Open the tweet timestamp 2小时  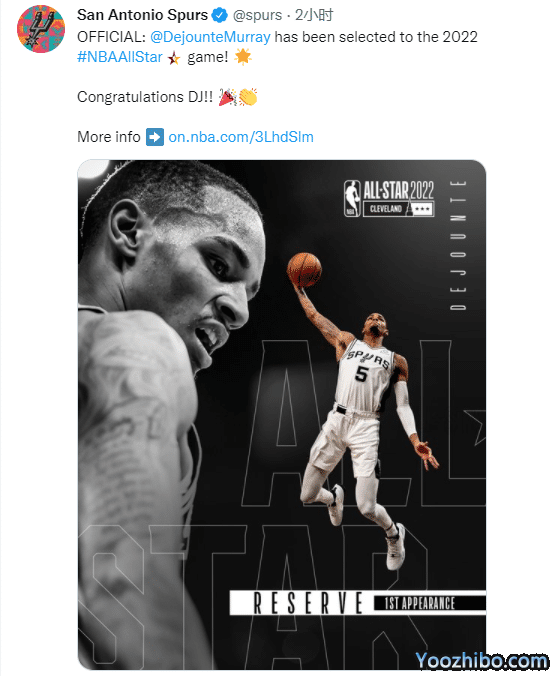pos(314,15)
